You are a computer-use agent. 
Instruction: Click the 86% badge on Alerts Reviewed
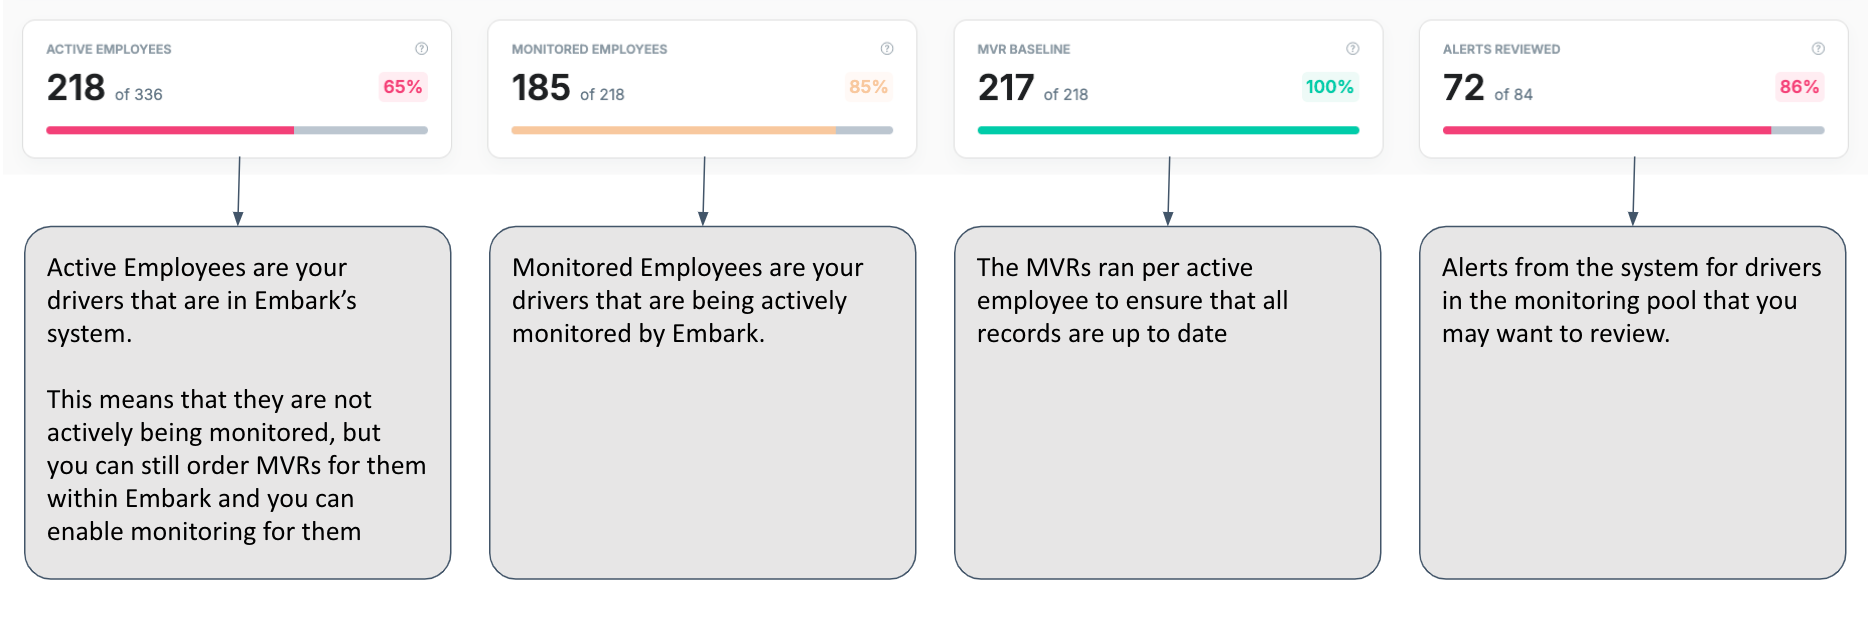[1799, 87]
